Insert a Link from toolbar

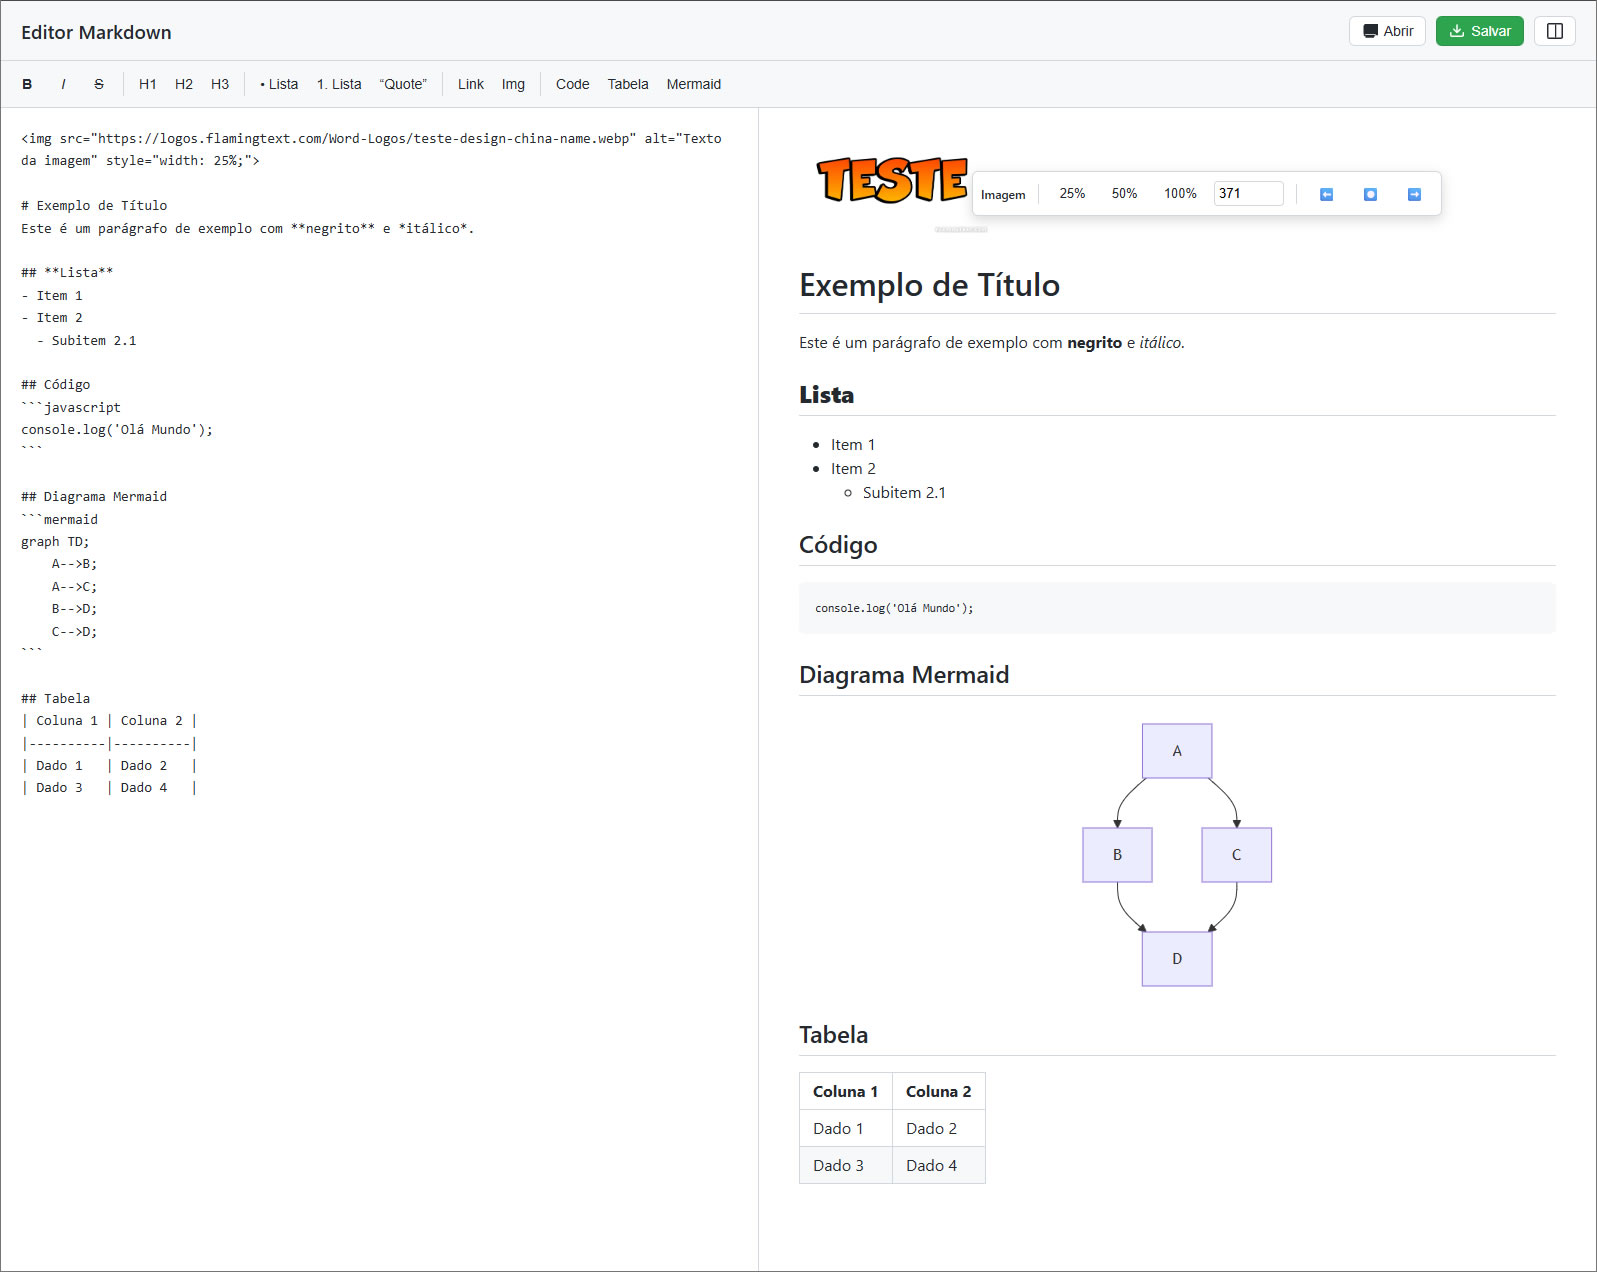pos(471,84)
